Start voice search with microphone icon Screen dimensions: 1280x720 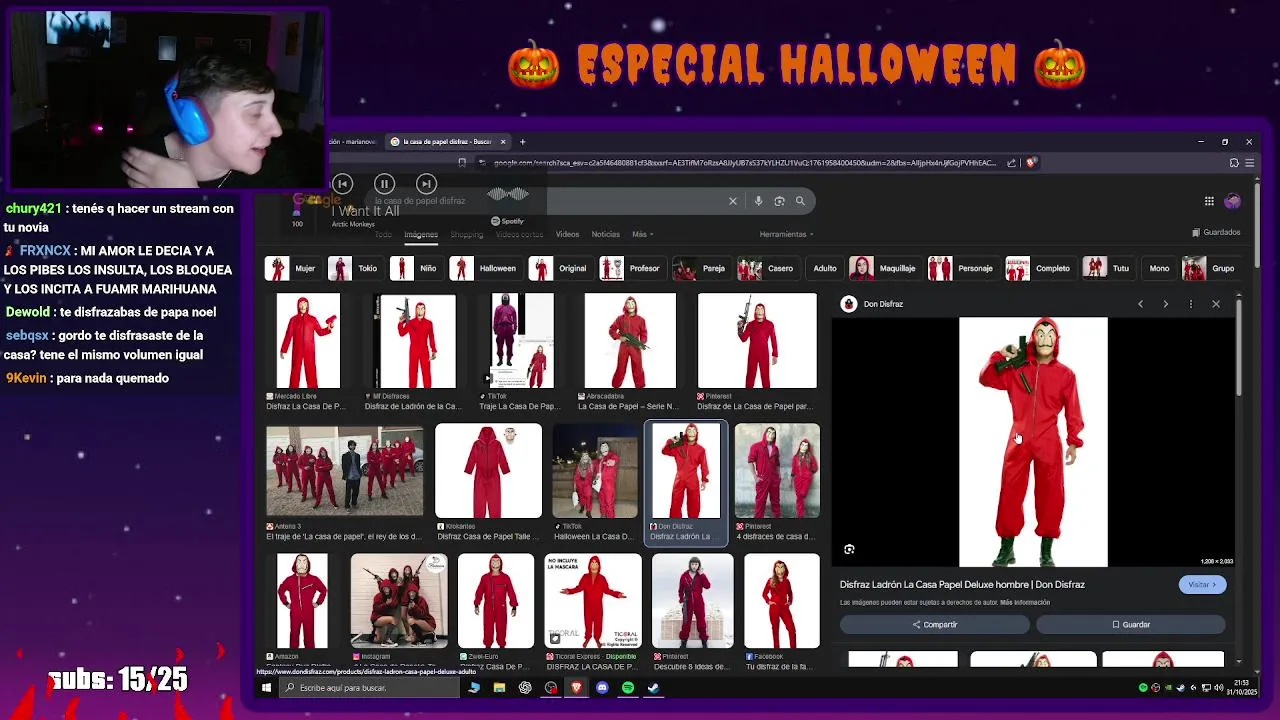pyautogui.click(x=758, y=201)
